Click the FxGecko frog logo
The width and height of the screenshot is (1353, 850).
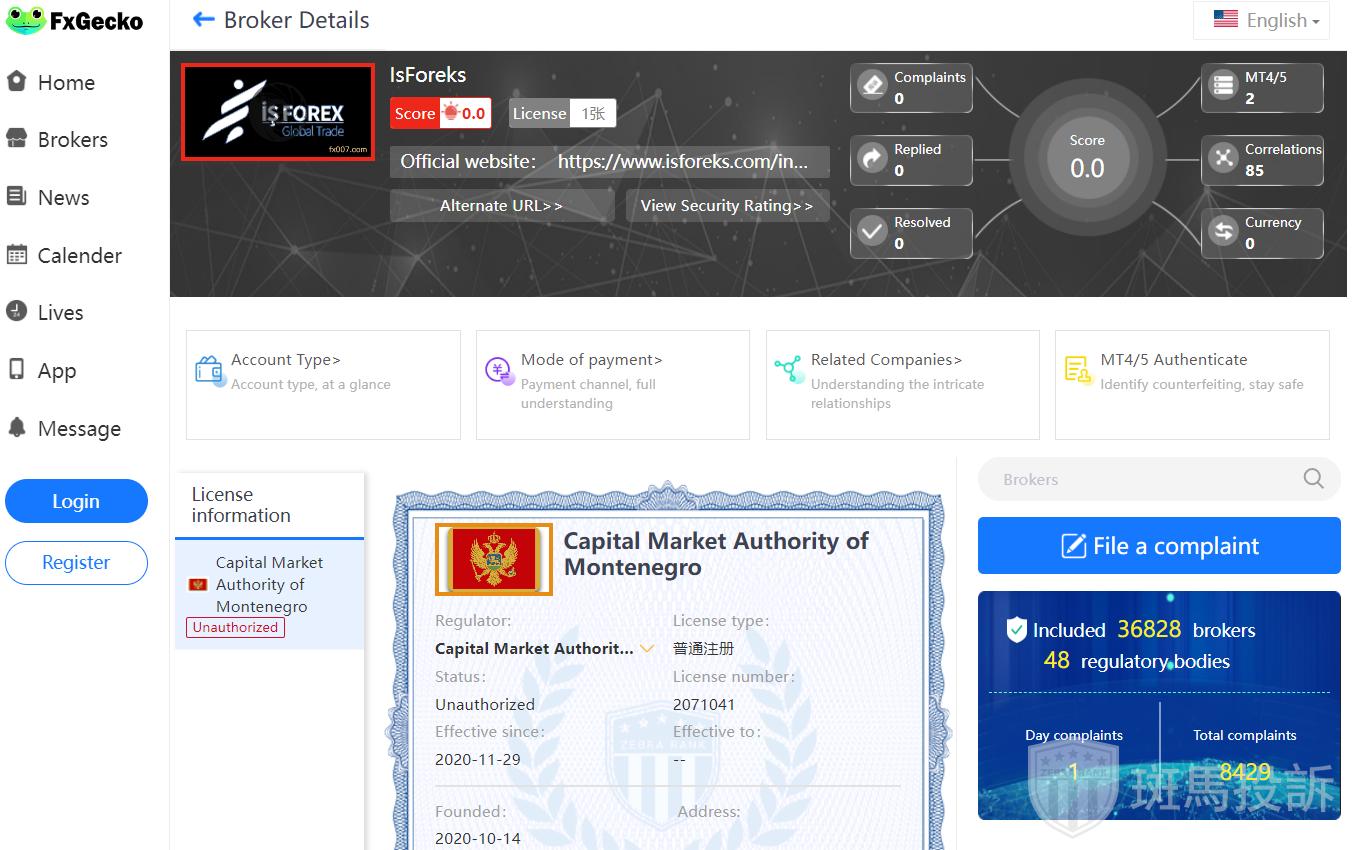25,20
